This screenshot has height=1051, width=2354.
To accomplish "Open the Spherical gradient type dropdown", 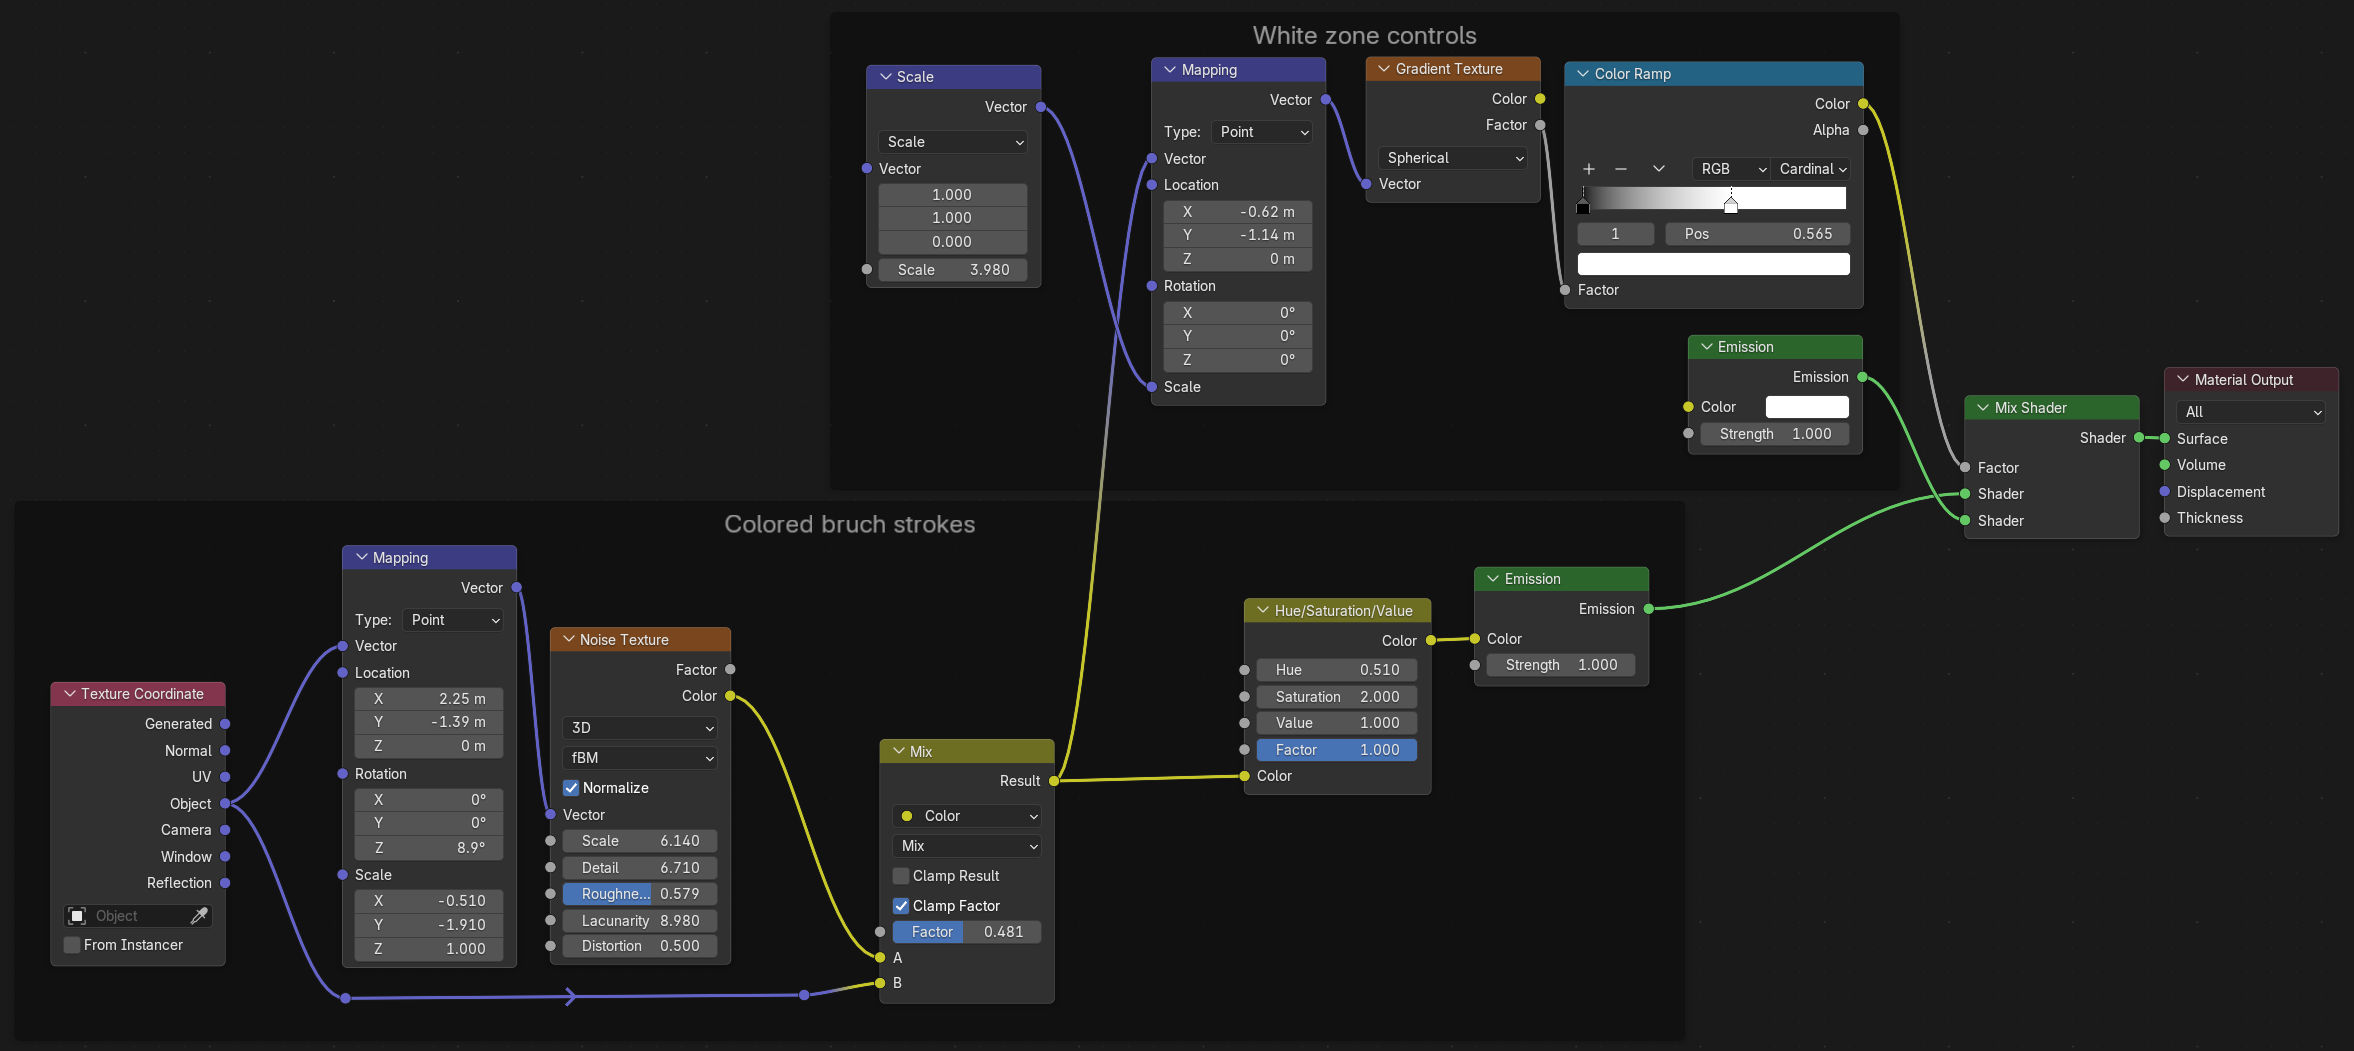I will (1453, 158).
